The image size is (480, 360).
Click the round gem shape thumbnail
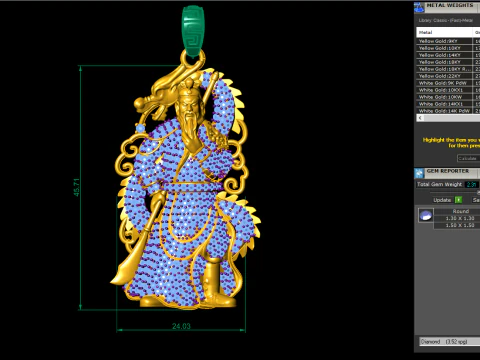point(426,215)
